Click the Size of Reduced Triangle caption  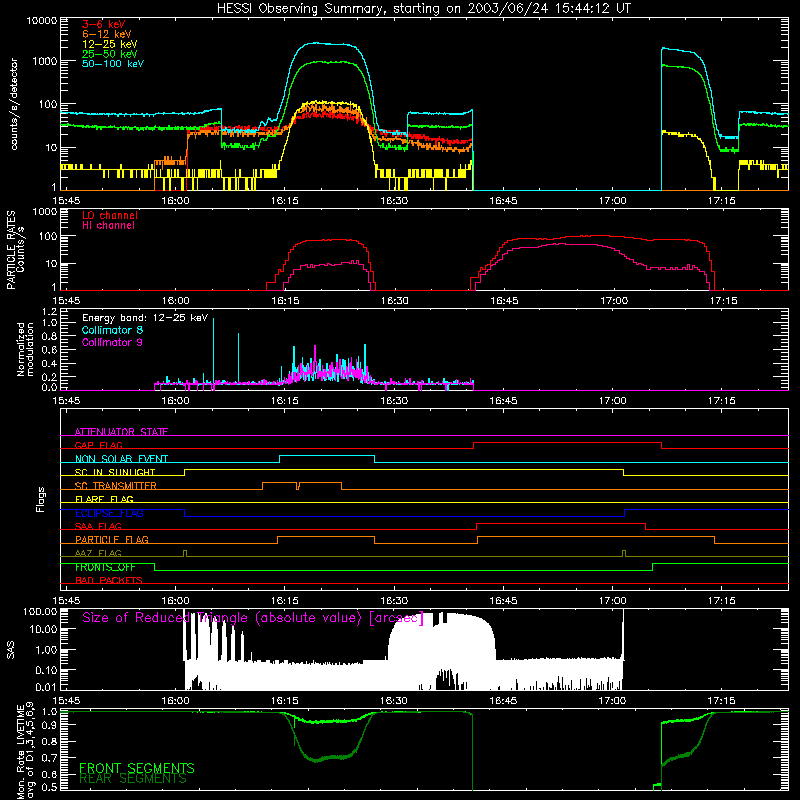pyautogui.click(x=253, y=618)
